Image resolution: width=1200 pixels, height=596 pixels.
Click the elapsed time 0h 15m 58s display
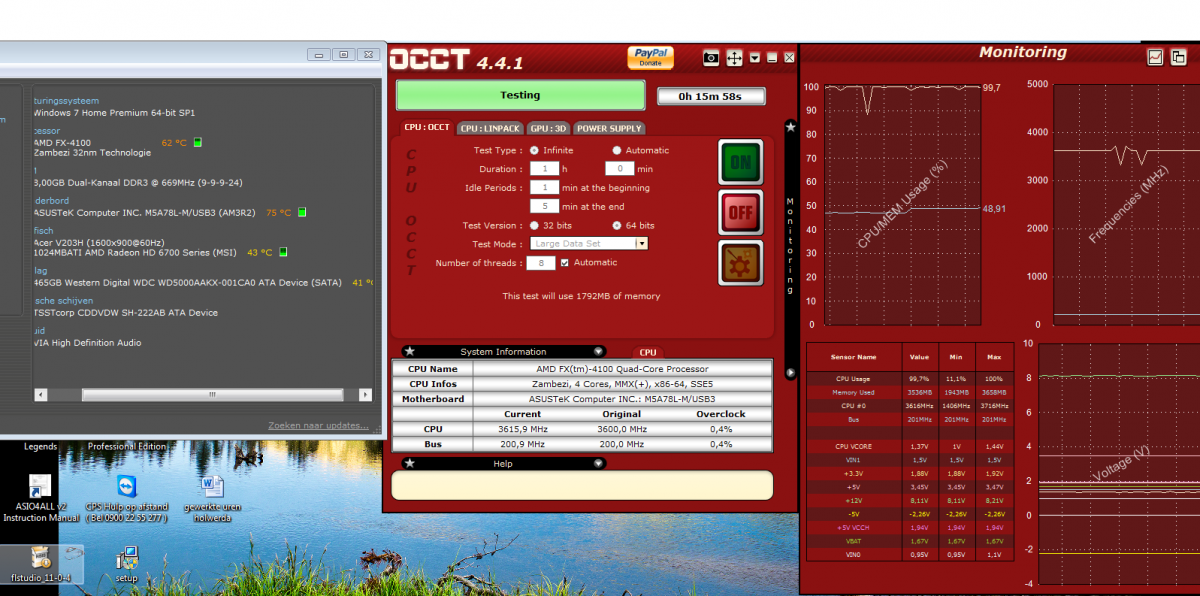tap(711, 96)
